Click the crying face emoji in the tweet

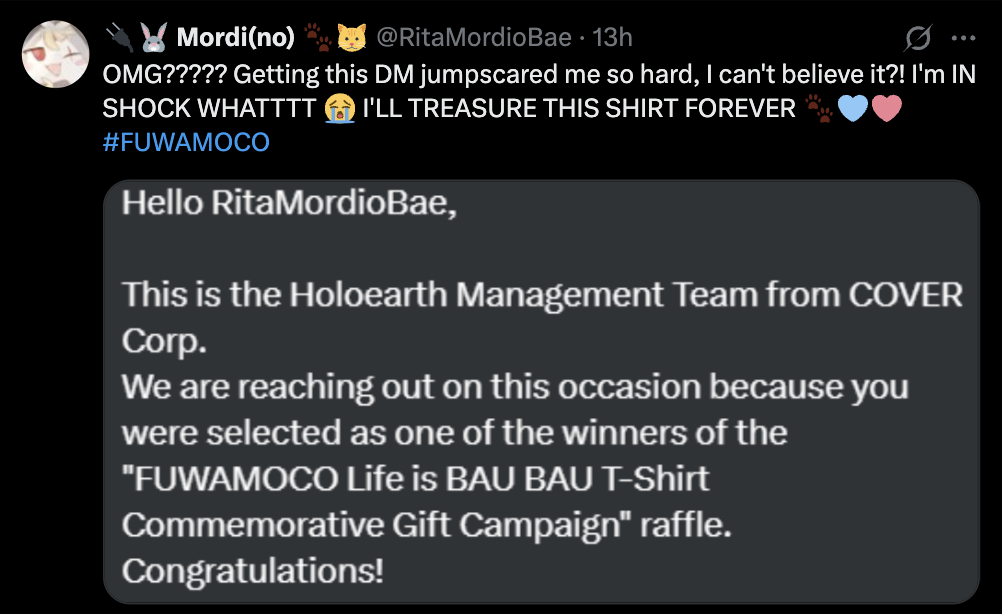click(339, 109)
